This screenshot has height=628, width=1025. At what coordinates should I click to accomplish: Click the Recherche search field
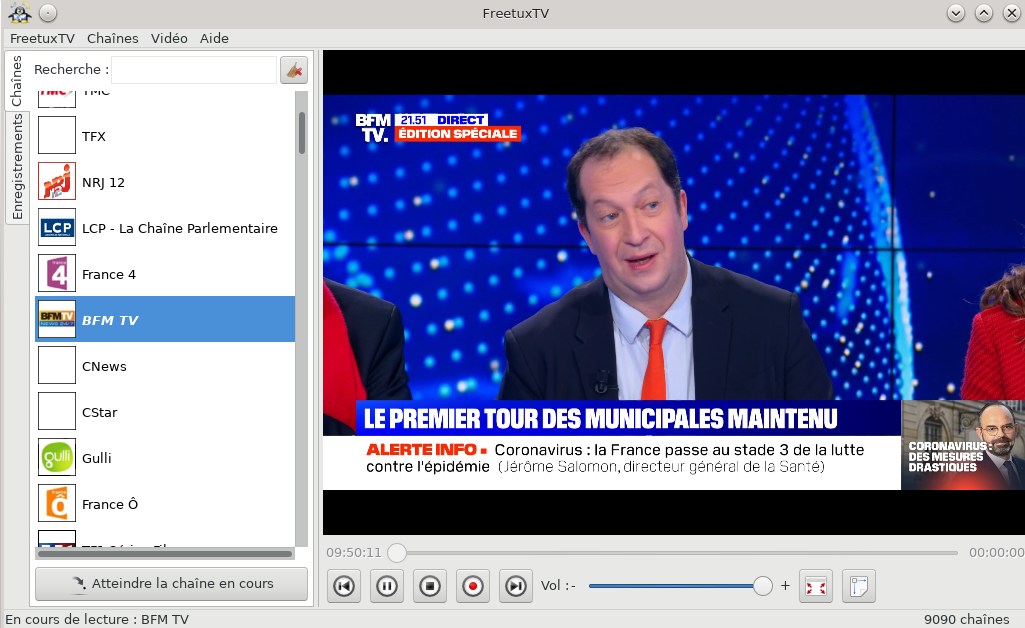coord(194,70)
